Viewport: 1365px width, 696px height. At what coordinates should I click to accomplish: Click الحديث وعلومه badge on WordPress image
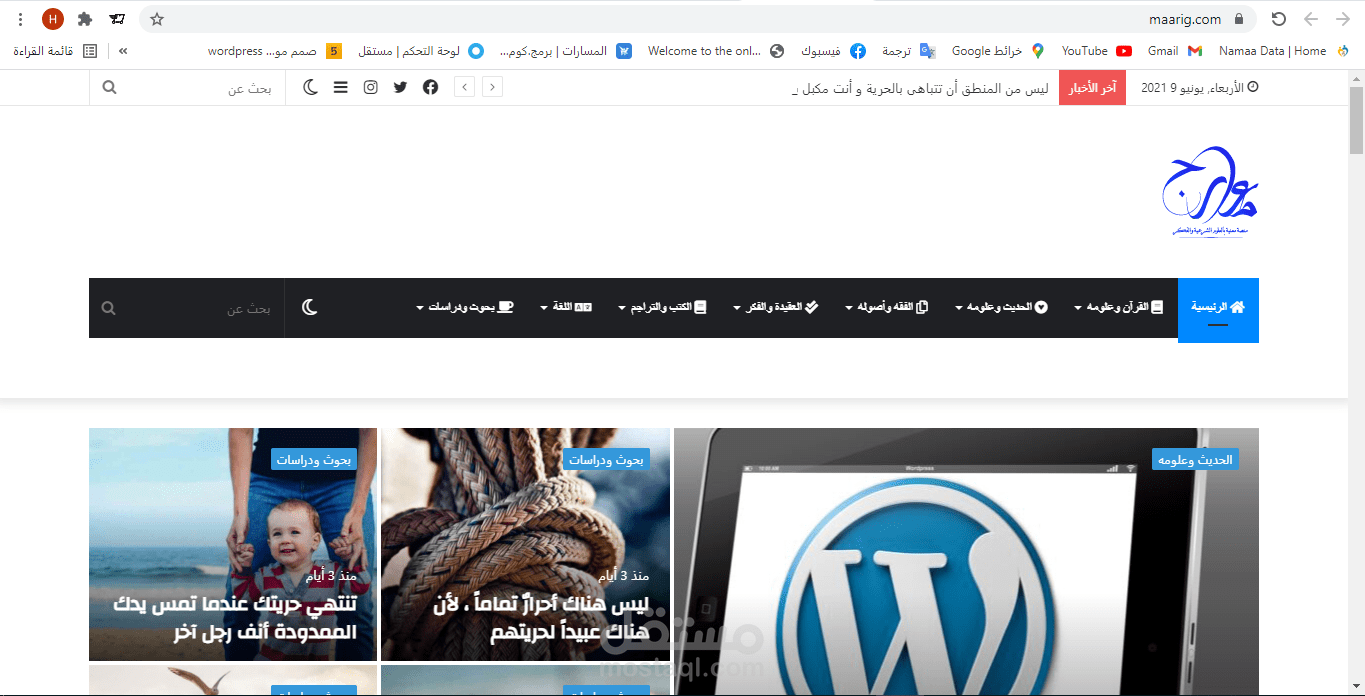tap(1195, 459)
